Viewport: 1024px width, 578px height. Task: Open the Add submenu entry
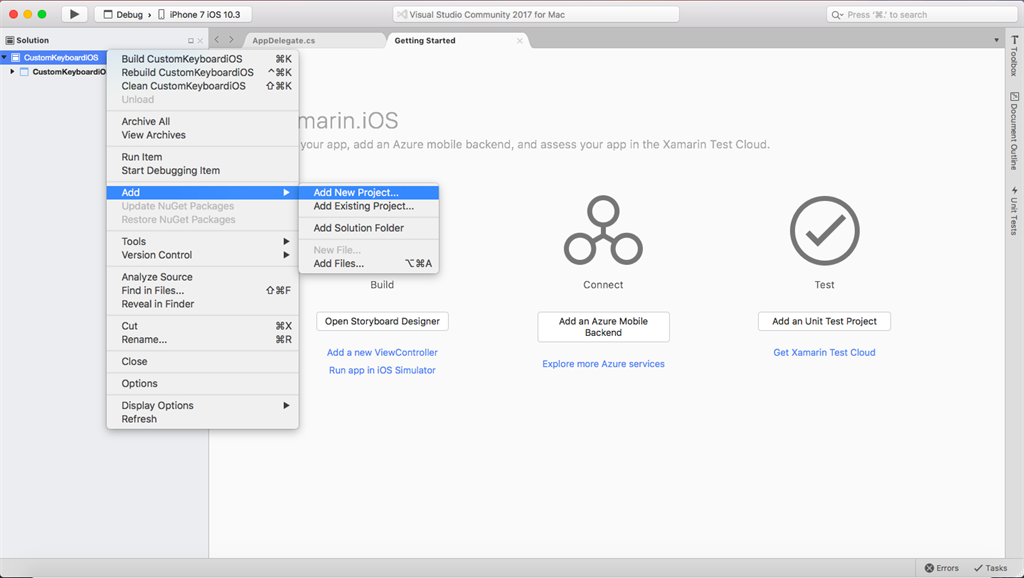(202, 192)
